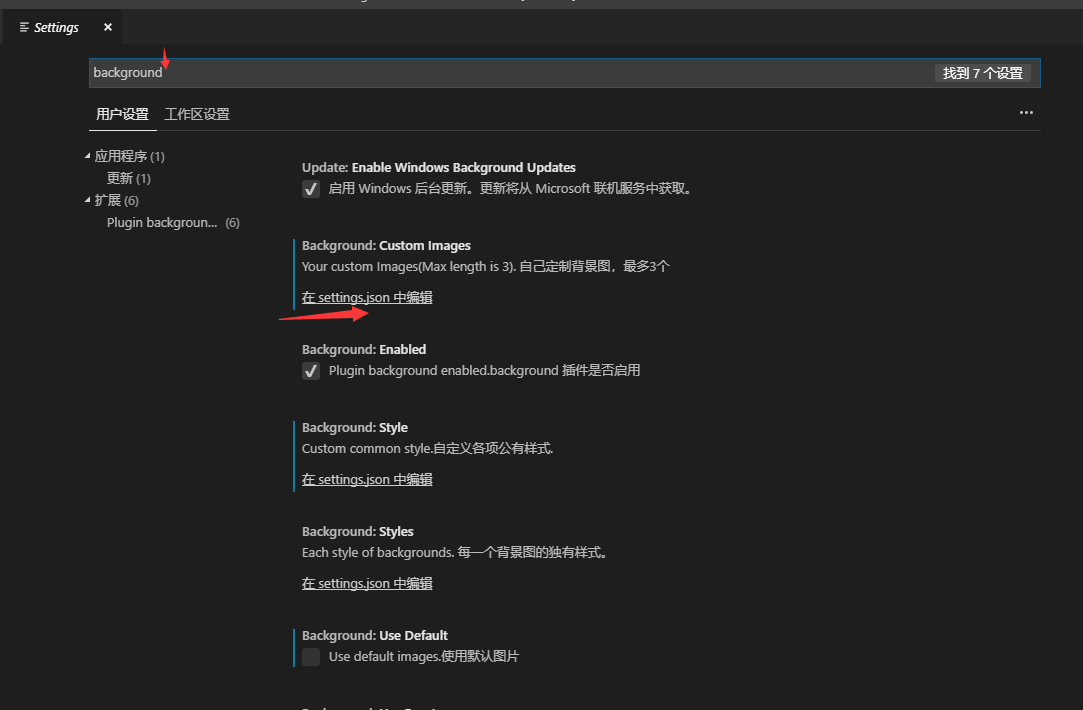Select the 用户设置 tab
This screenshot has width=1083, height=710.
pos(122,114)
